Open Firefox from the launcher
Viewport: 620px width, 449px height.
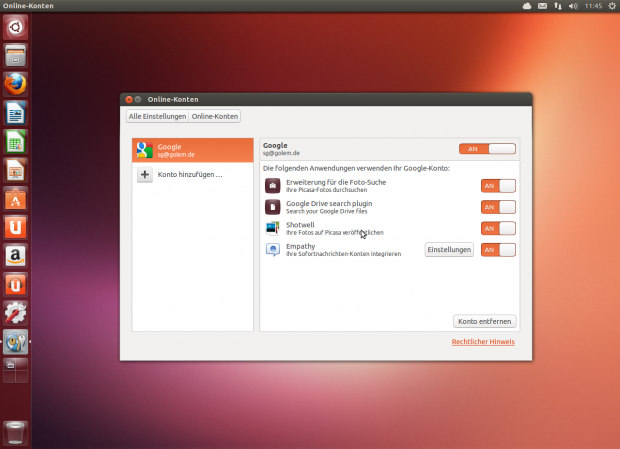[15, 83]
